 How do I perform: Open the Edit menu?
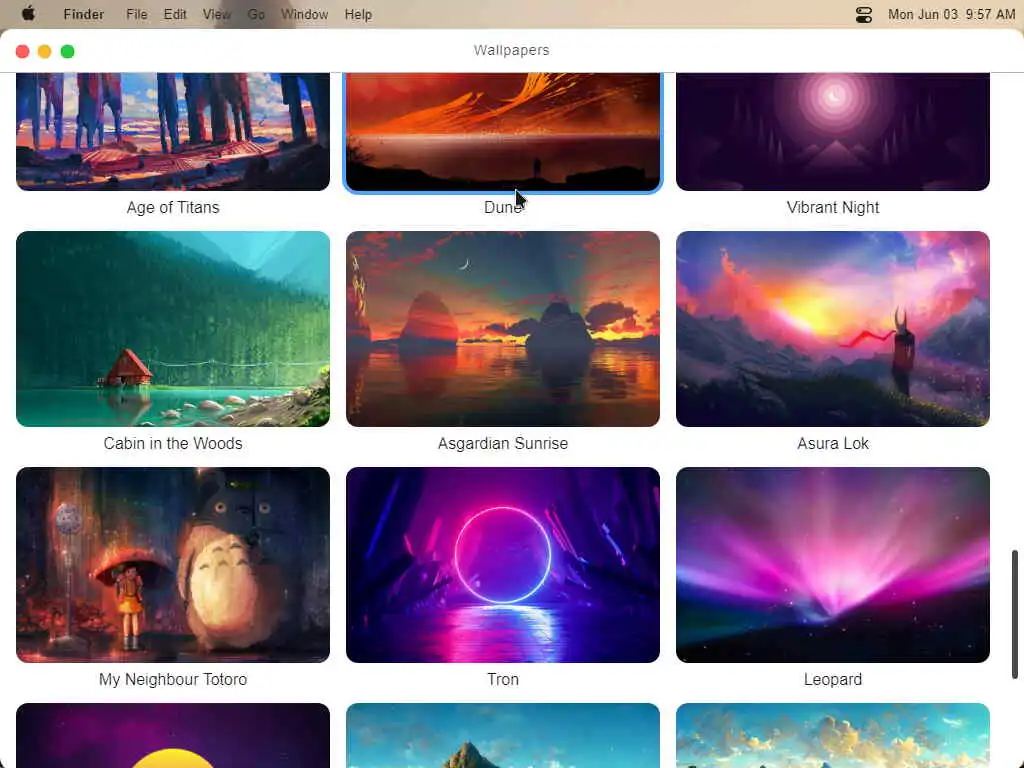point(175,14)
